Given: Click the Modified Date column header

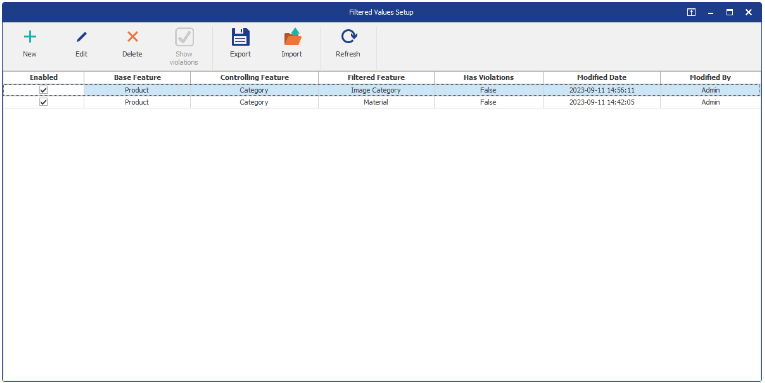Looking at the screenshot, I should click(602, 78).
